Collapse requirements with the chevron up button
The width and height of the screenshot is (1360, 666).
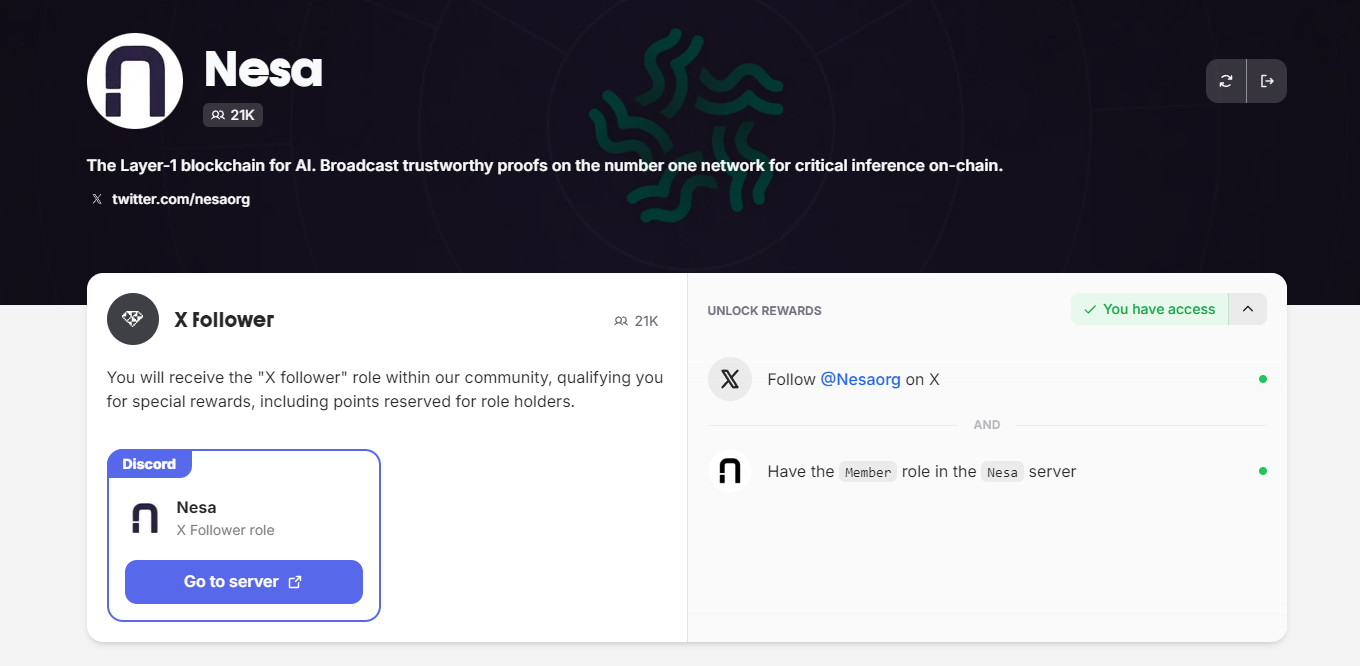pos(1248,309)
